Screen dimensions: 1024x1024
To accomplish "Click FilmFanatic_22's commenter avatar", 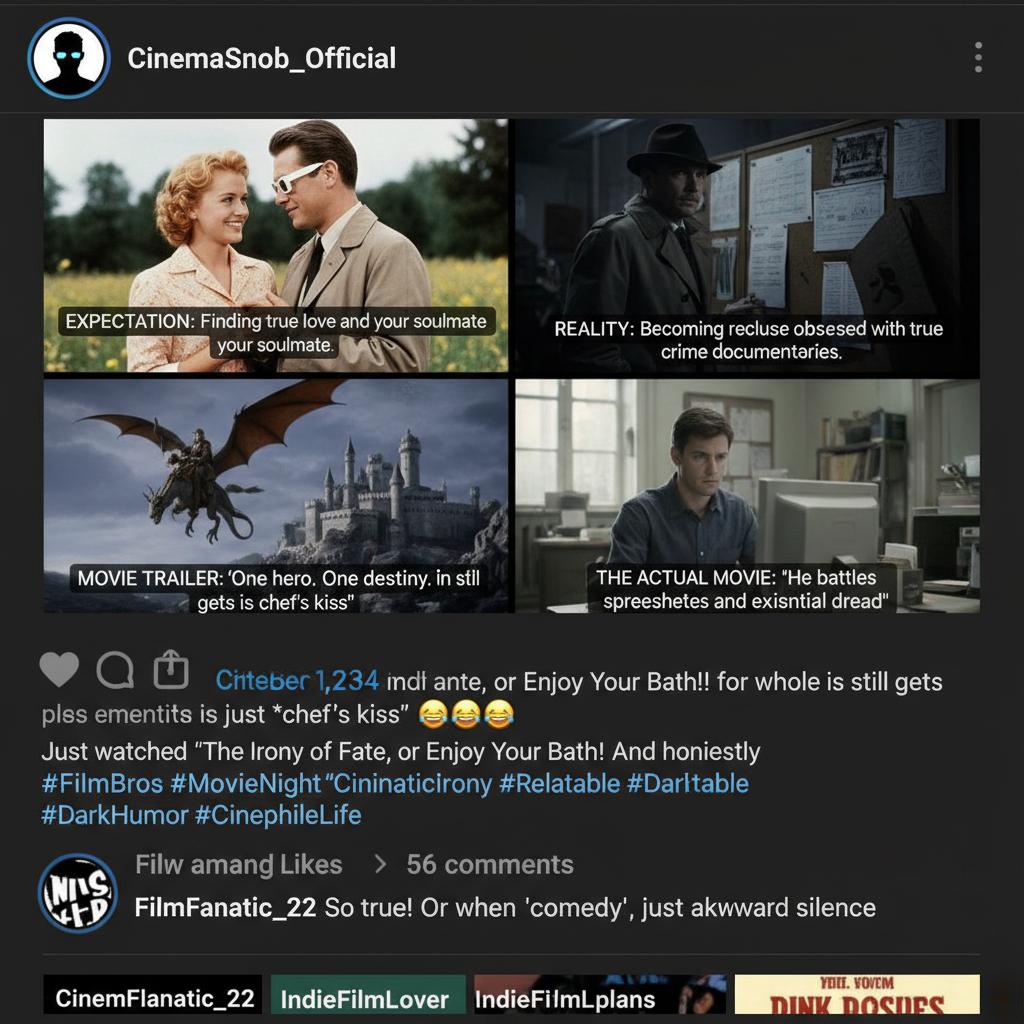I will coord(77,893).
